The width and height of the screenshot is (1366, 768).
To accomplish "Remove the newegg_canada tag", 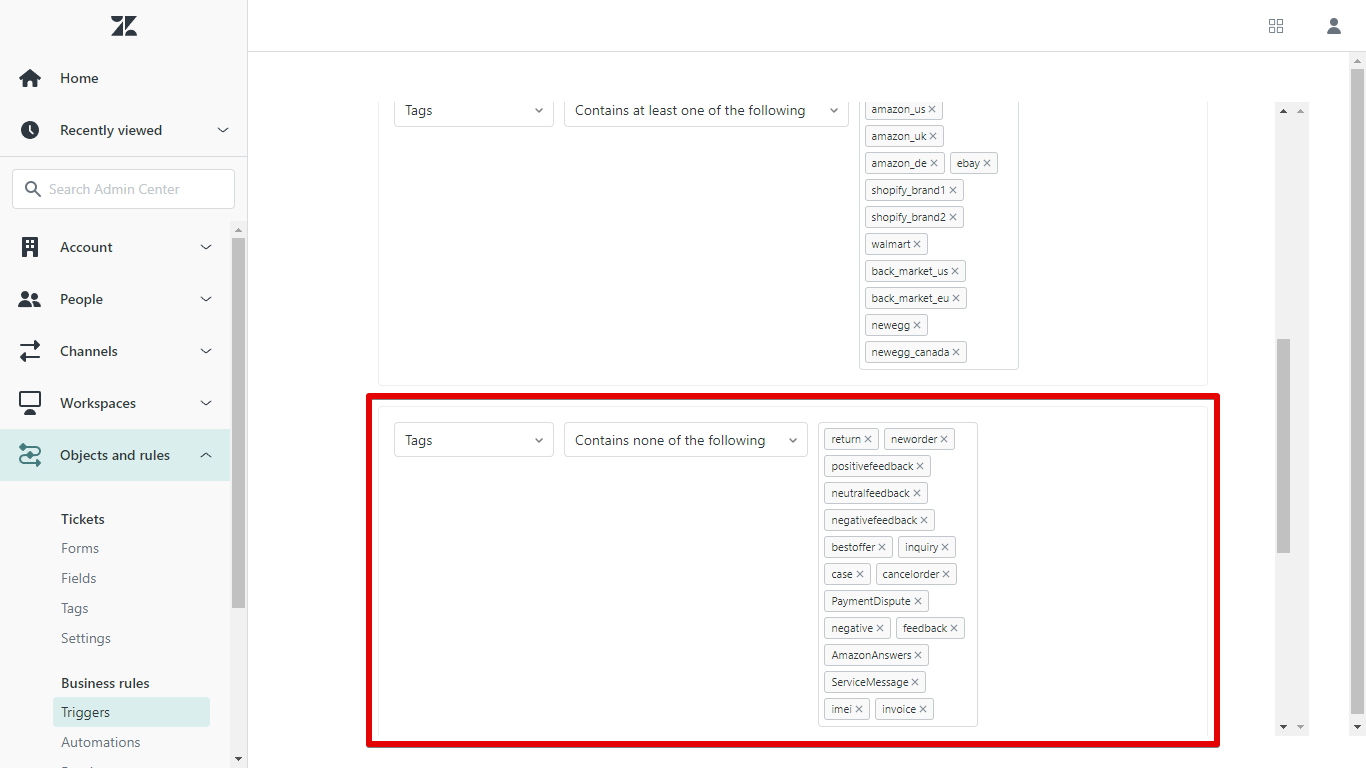I will click(956, 352).
